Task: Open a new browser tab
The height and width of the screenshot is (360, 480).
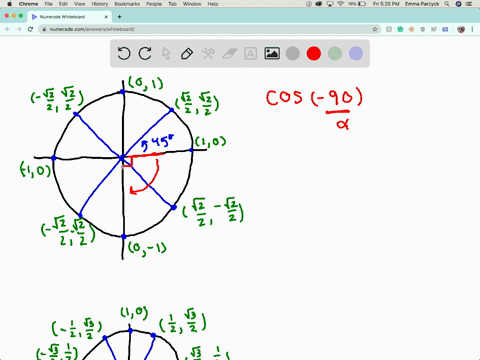Action: coord(119,17)
